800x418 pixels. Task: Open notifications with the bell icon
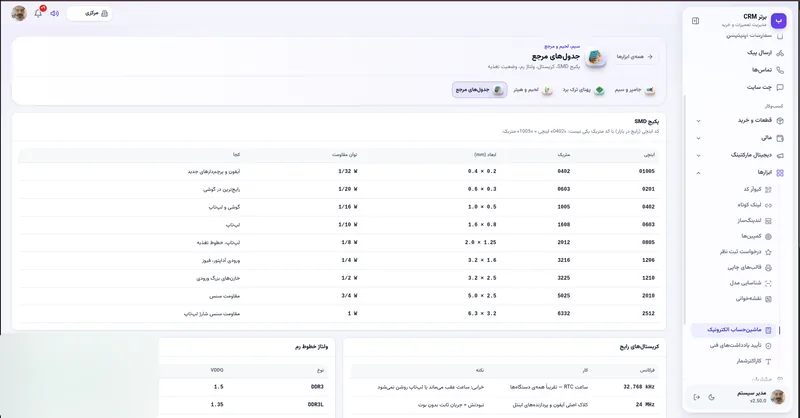click(38, 13)
